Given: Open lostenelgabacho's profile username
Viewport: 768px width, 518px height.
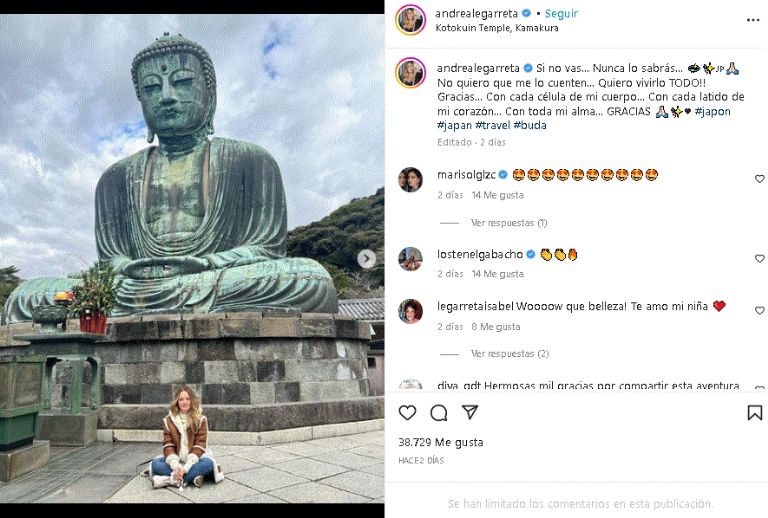Looking at the screenshot, I should pyautogui.click(x=479, y=254).
